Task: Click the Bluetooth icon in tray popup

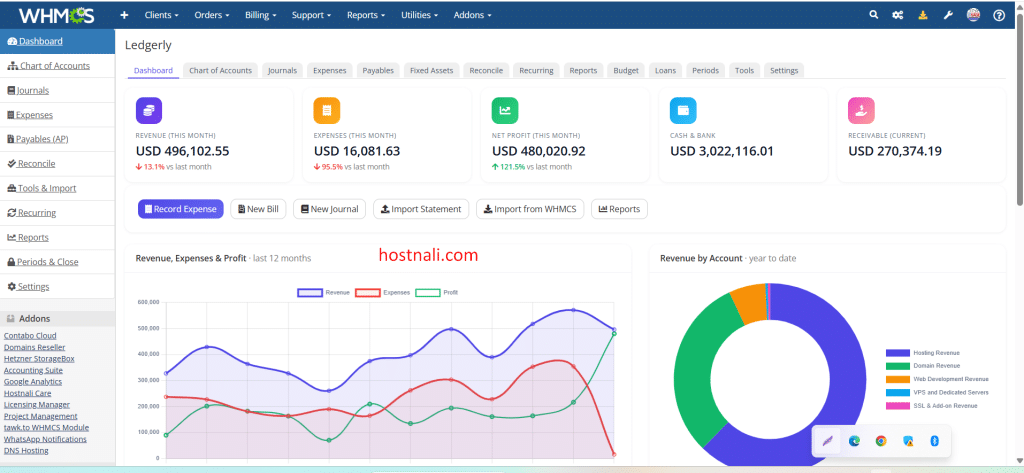Action: point(935,441)
